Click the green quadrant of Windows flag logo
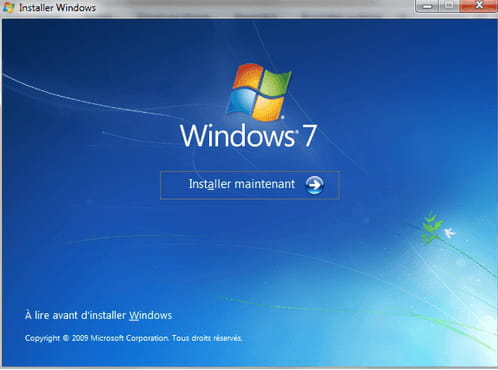 276,83
